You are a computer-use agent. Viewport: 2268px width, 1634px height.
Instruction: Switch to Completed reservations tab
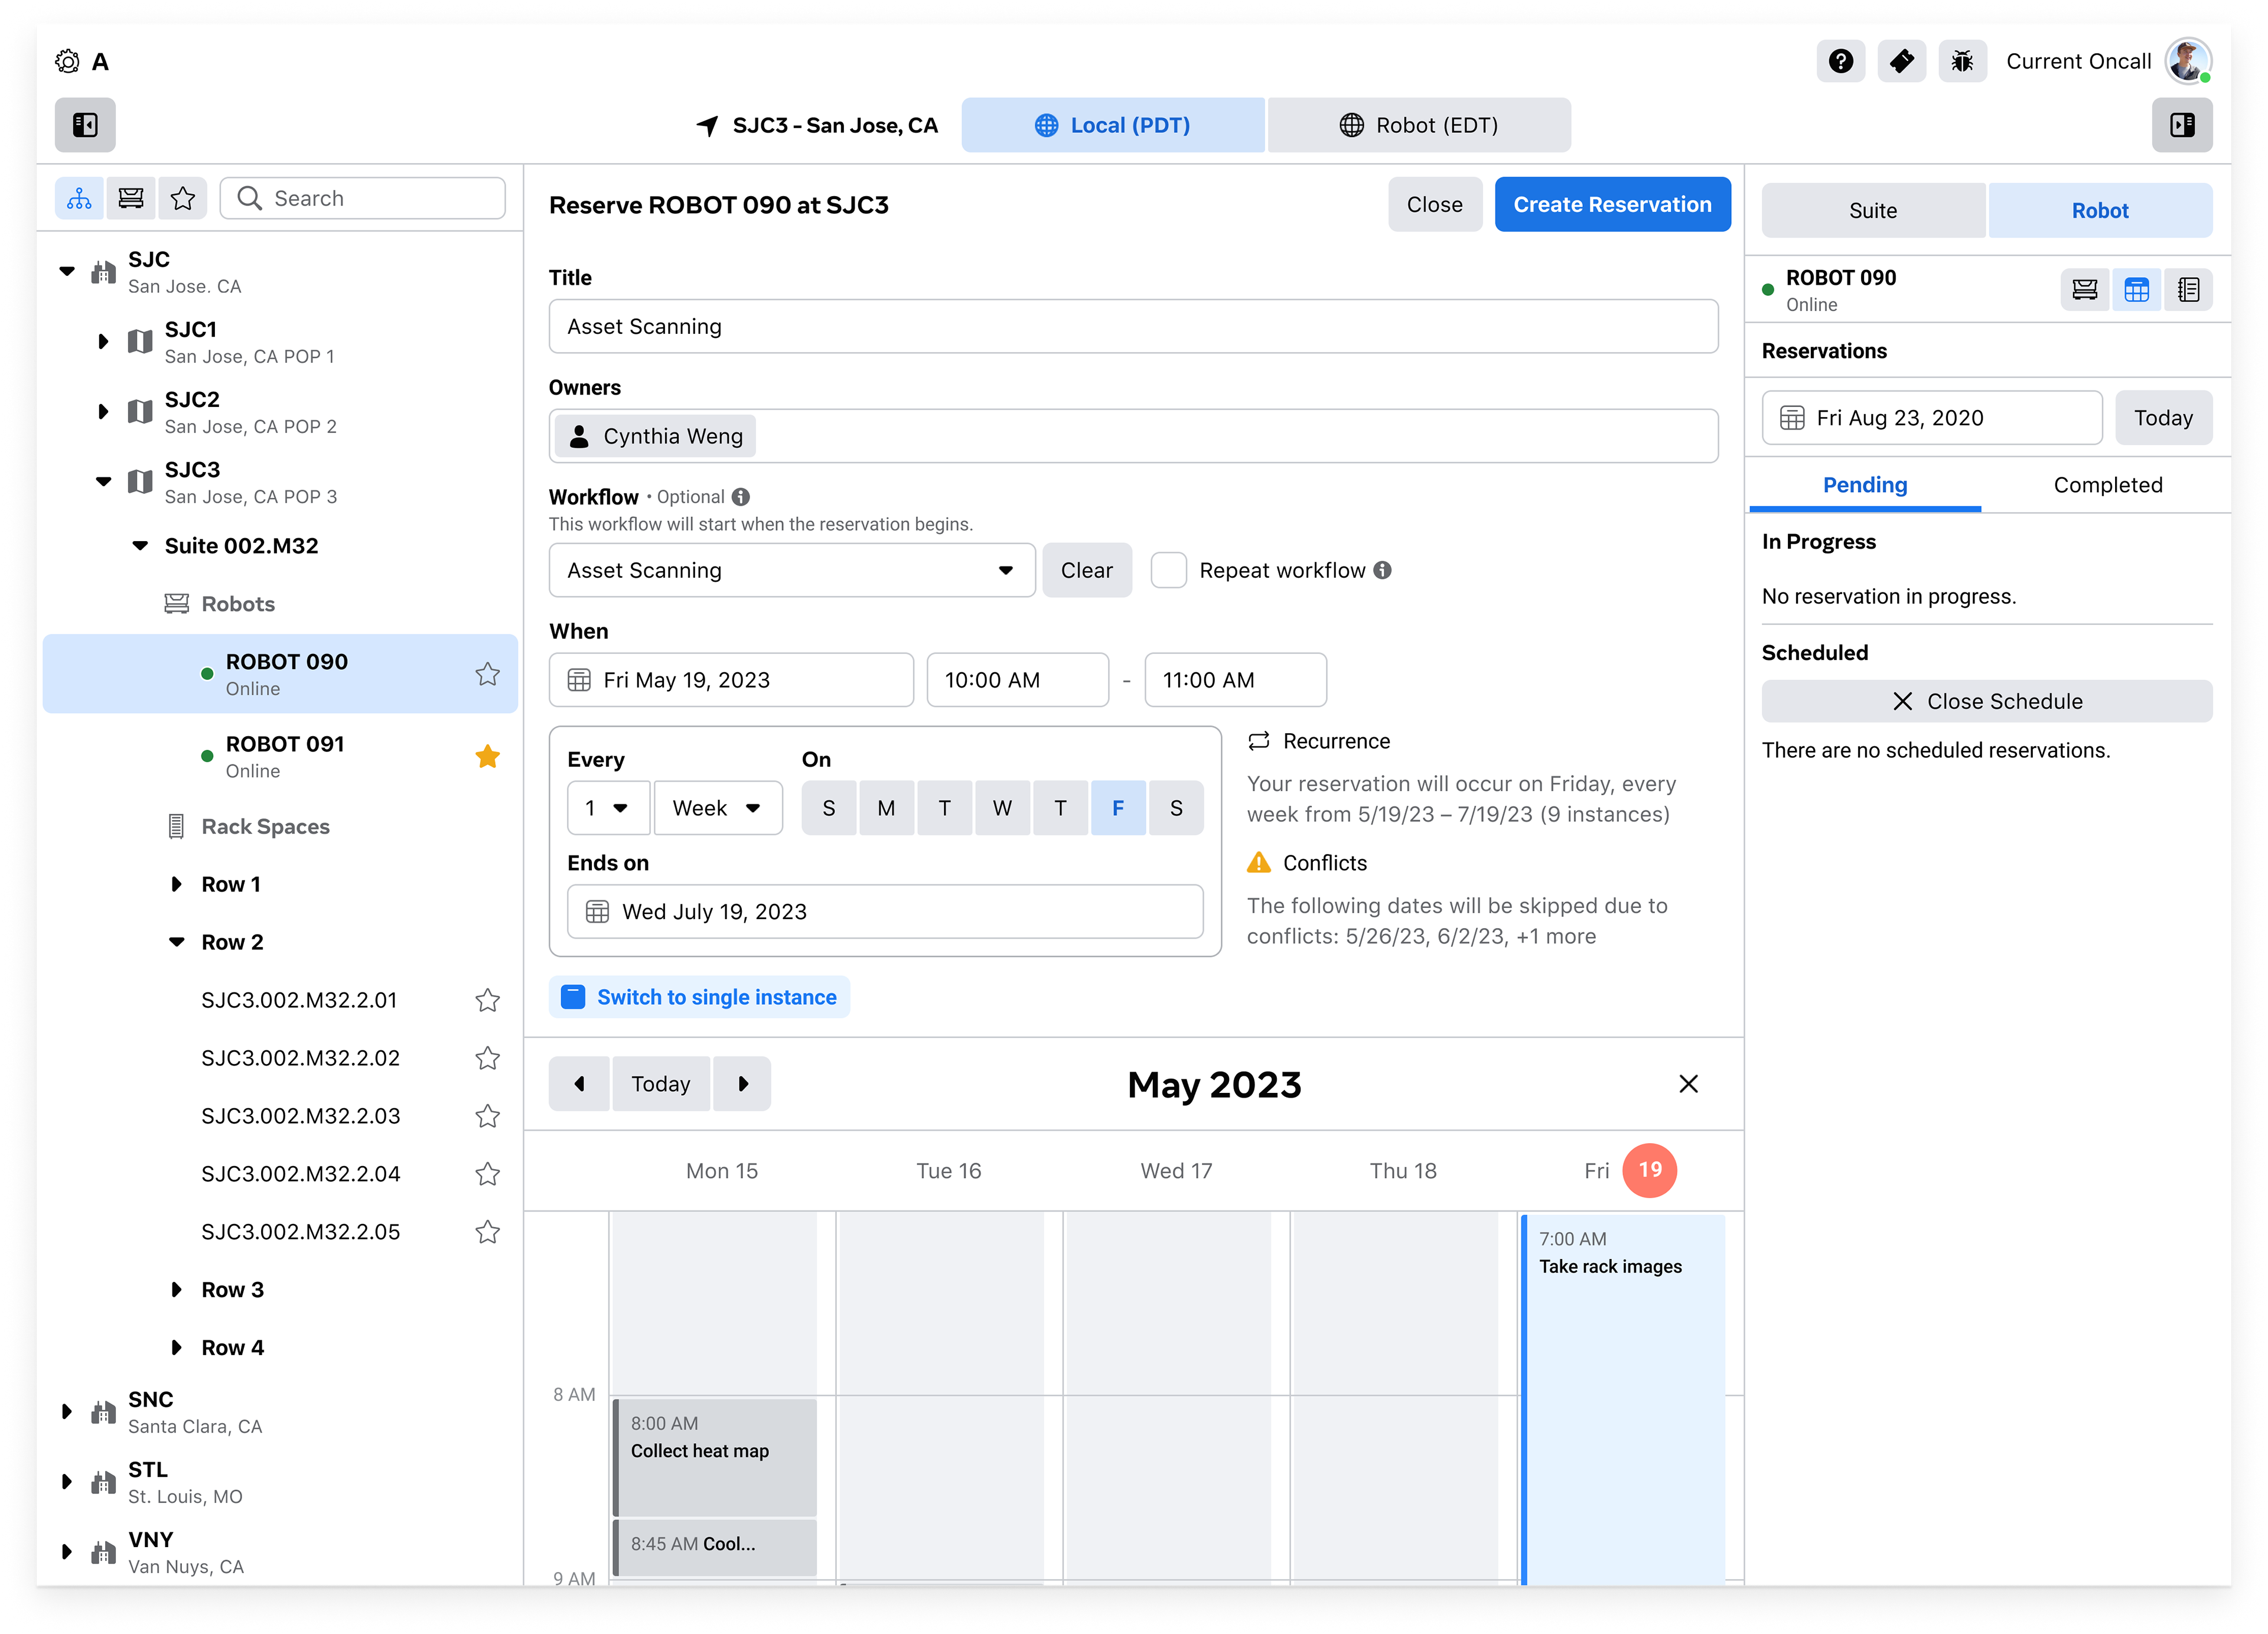click(x=2108, y=485)
